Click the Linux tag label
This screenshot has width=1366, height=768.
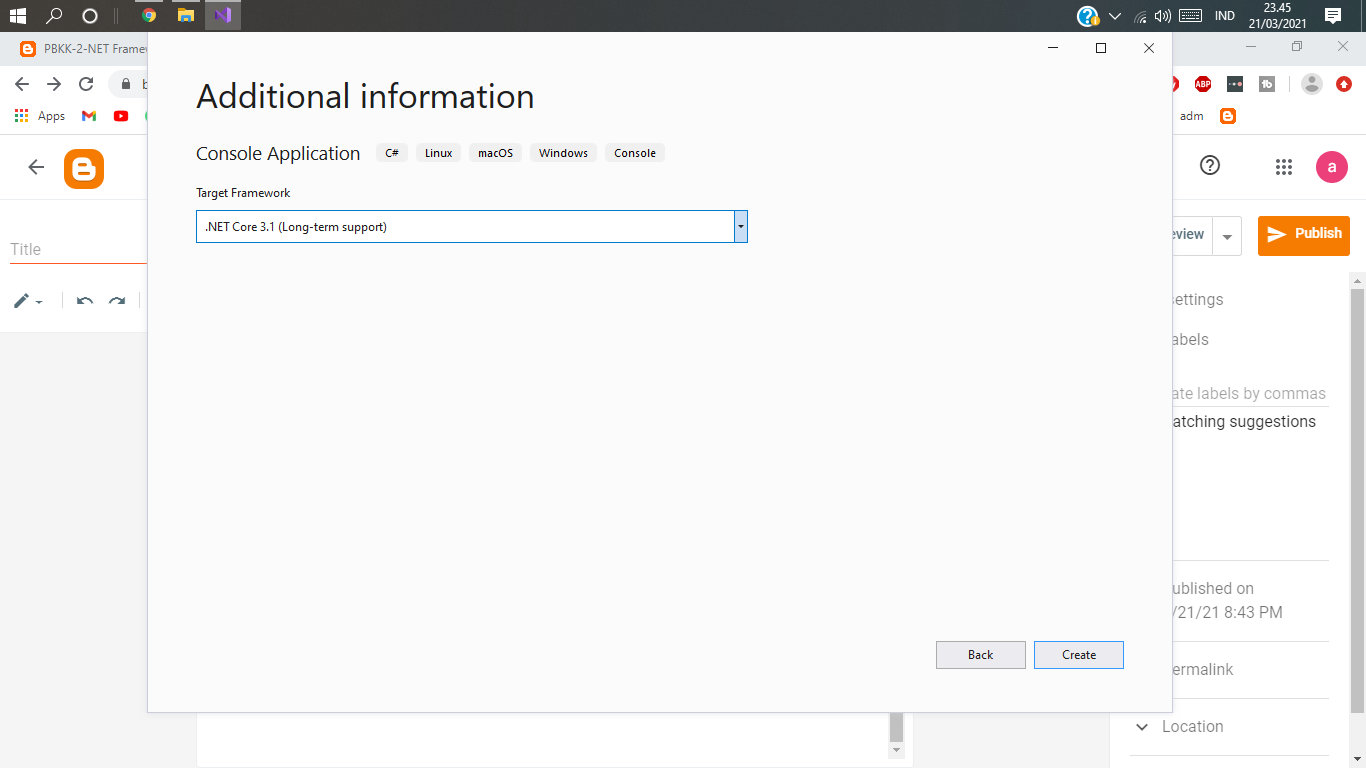(439, 153)
